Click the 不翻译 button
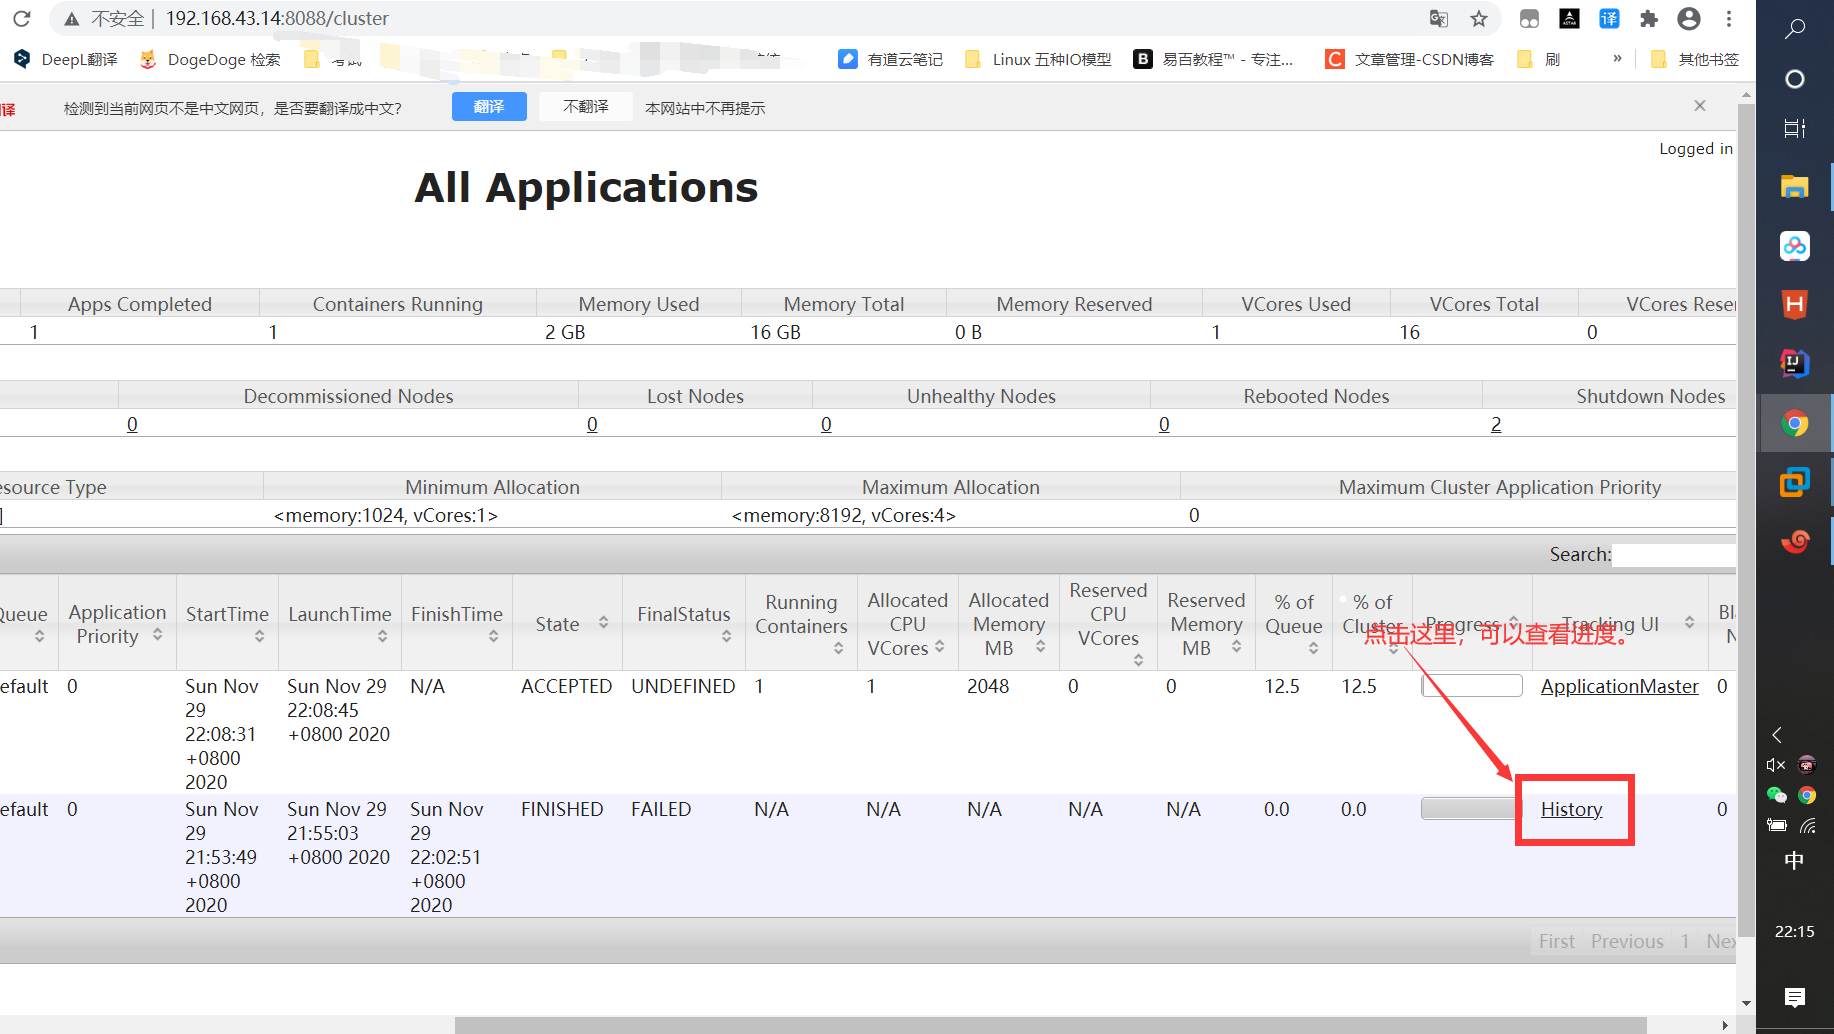Screen dimensions: 1834x1034 [x=586, y=107]
